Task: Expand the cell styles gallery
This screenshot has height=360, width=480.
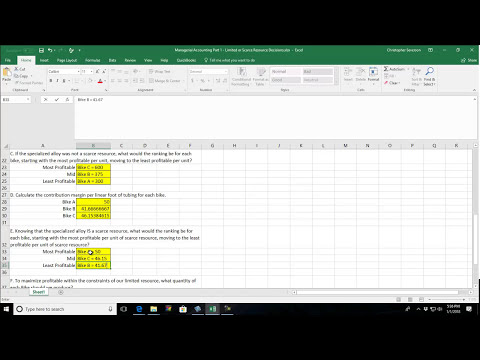Action: click(x=336, y=82)
